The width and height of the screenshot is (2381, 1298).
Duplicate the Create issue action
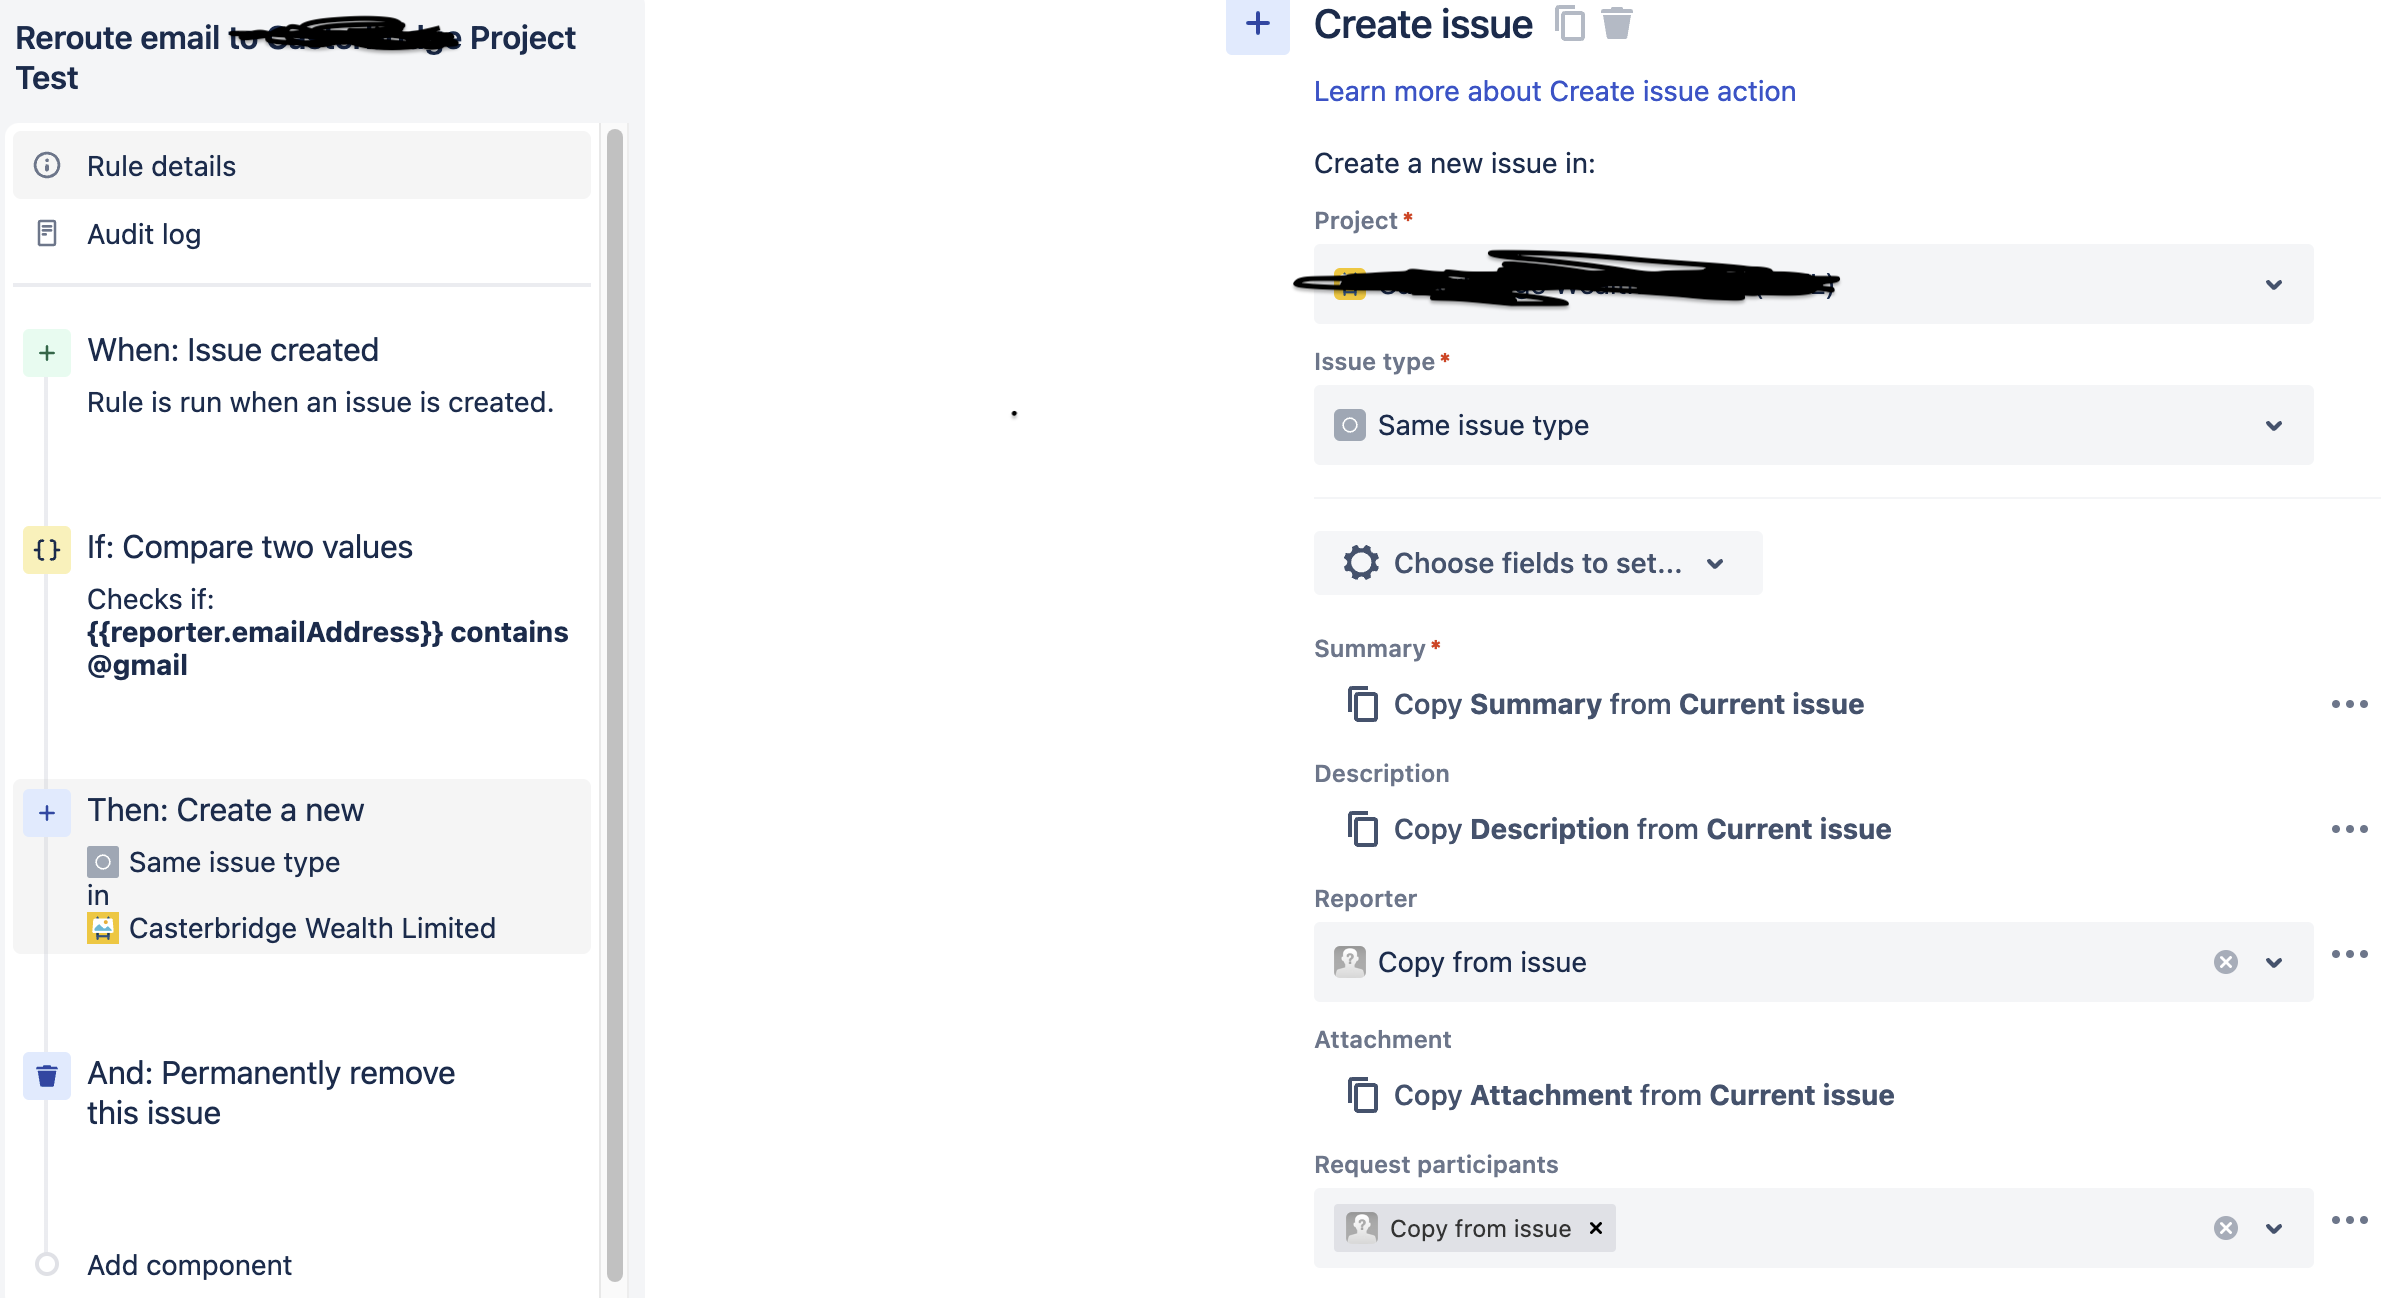point(1570,24)
